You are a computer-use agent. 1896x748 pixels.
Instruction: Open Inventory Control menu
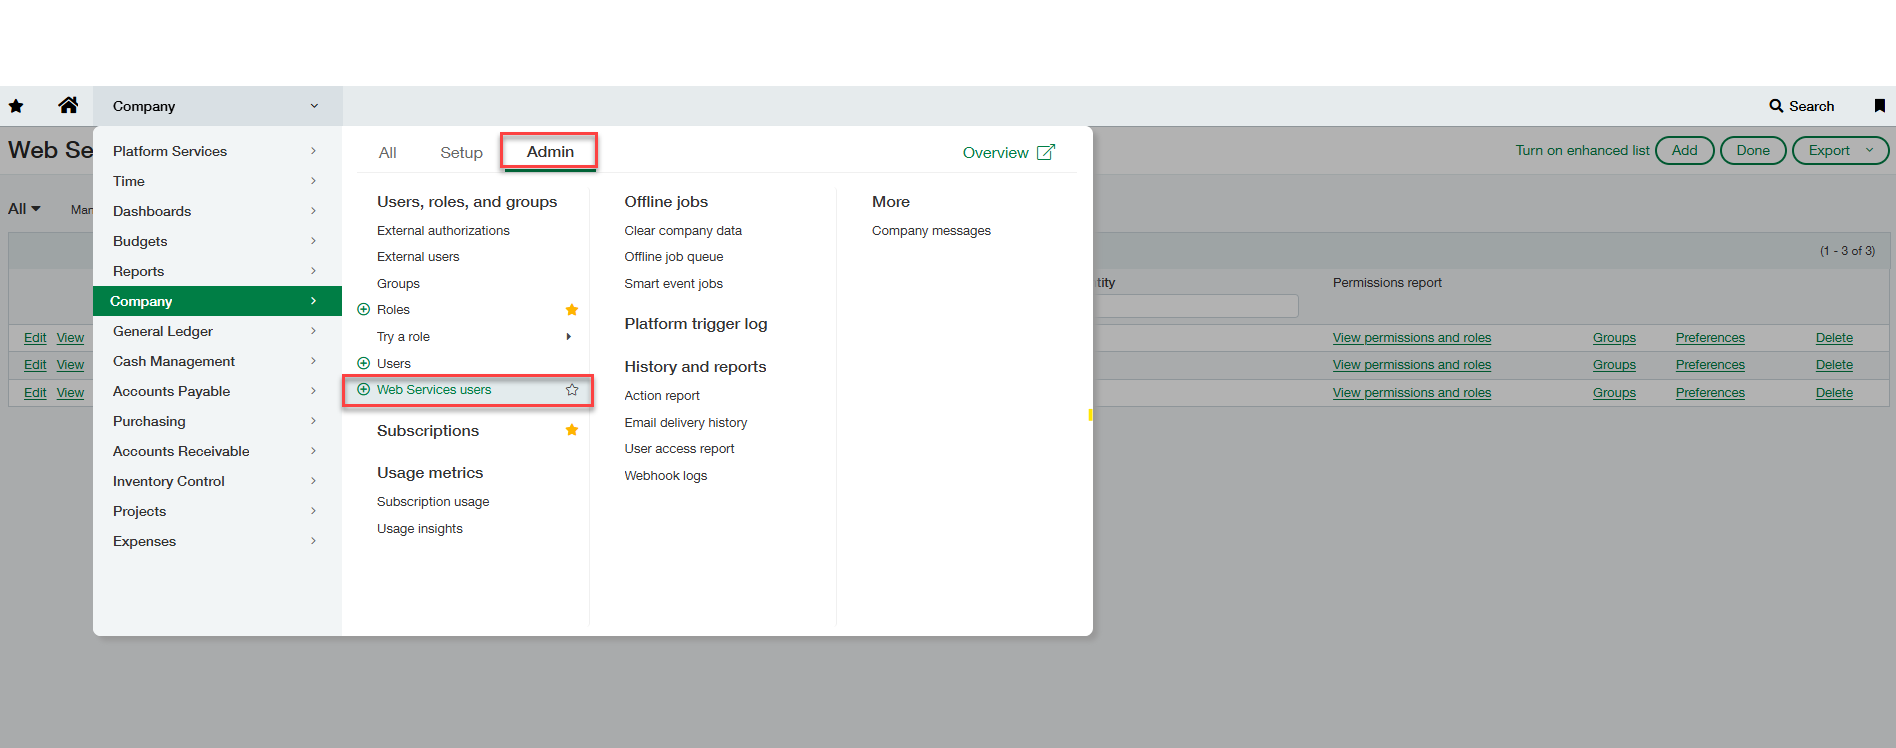217,481
